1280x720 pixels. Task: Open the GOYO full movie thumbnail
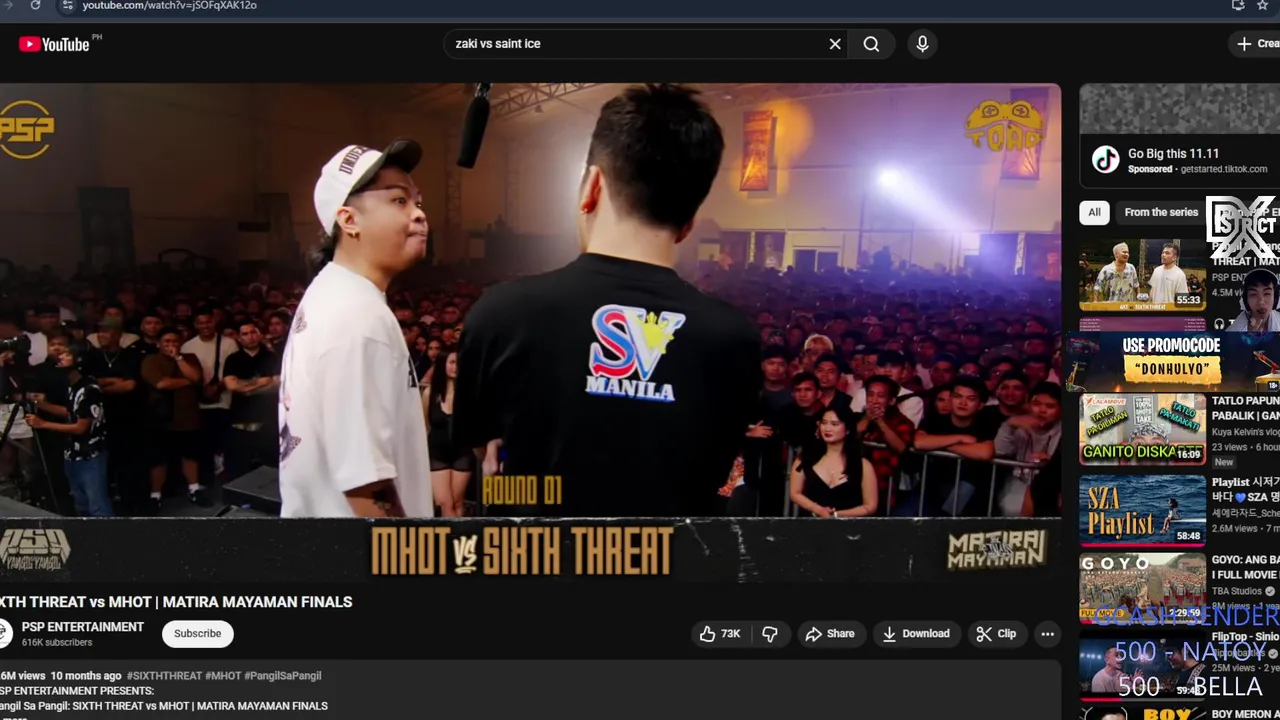(x=1142, y=590)
